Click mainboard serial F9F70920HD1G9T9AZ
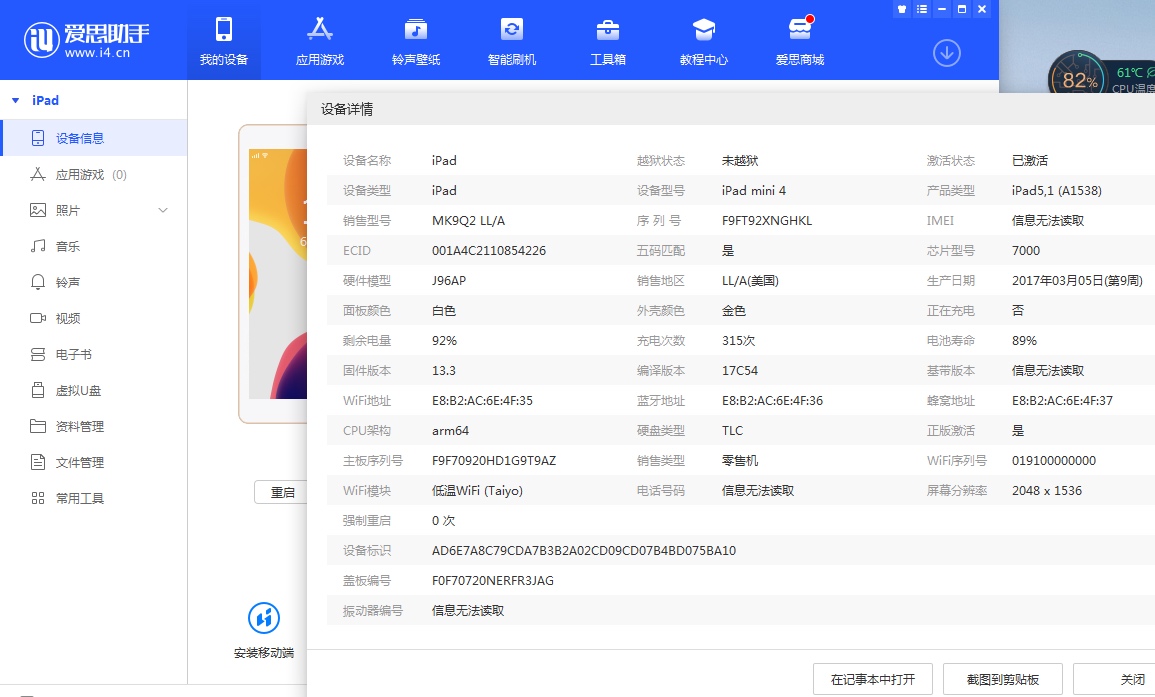Viewport: 1155px width, 697px height. [x=494, y=460]
